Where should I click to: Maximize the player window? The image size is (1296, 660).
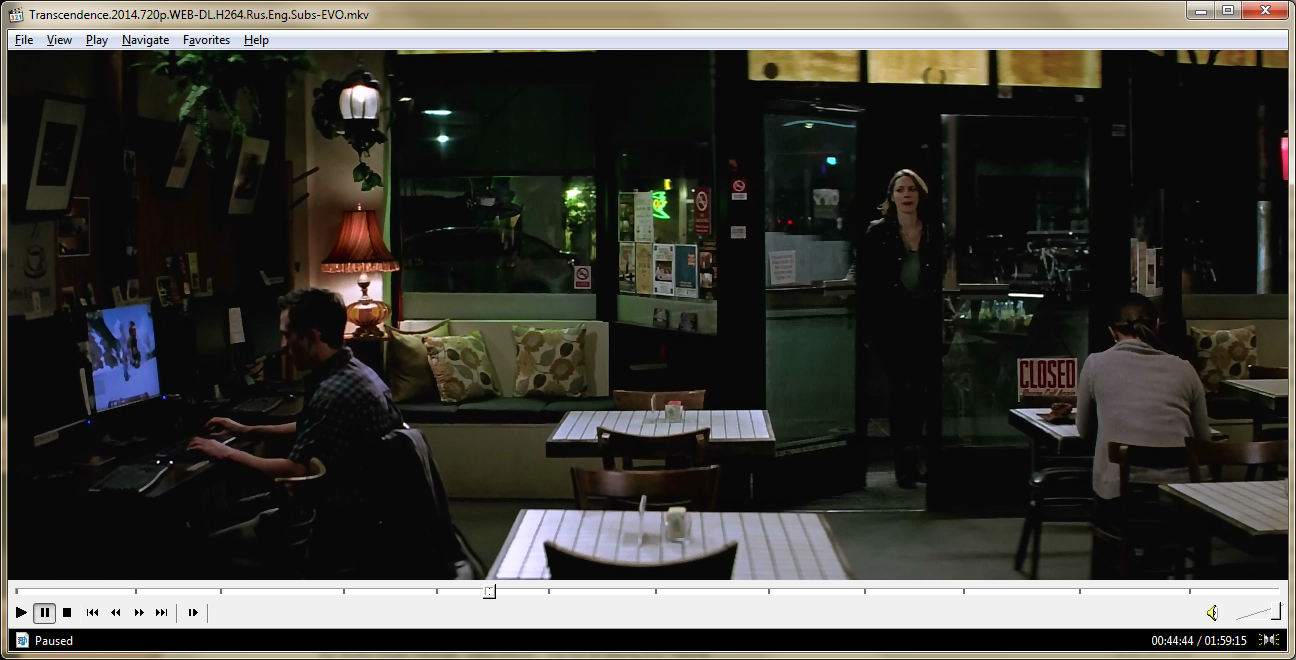pos(1226,10)
